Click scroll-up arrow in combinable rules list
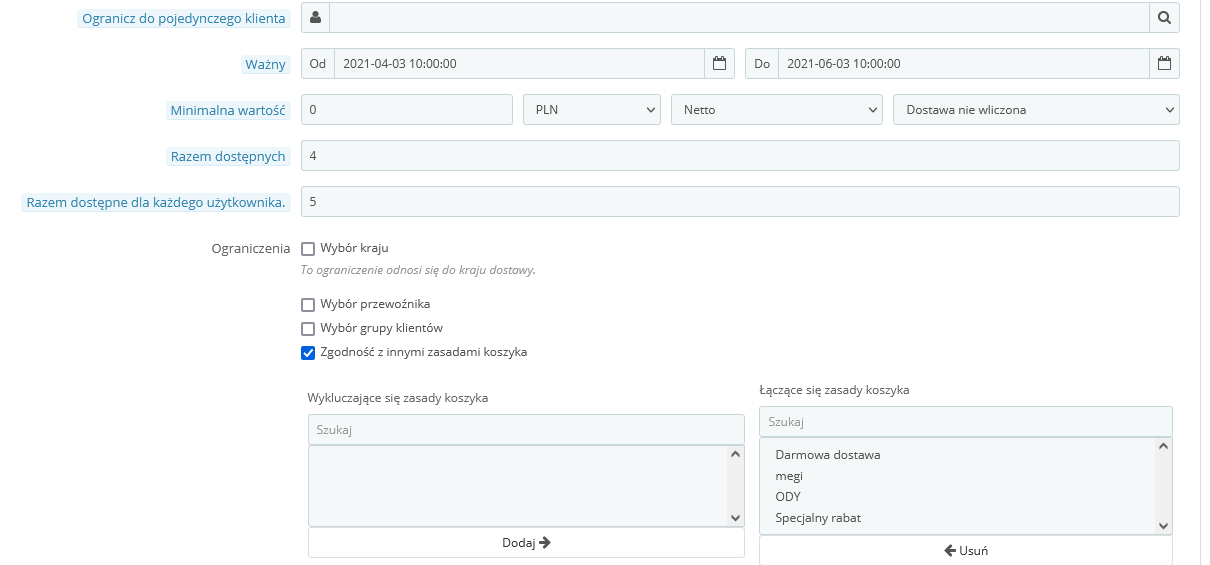This screenshot has height=565, width=1210. coord(1164,446)
